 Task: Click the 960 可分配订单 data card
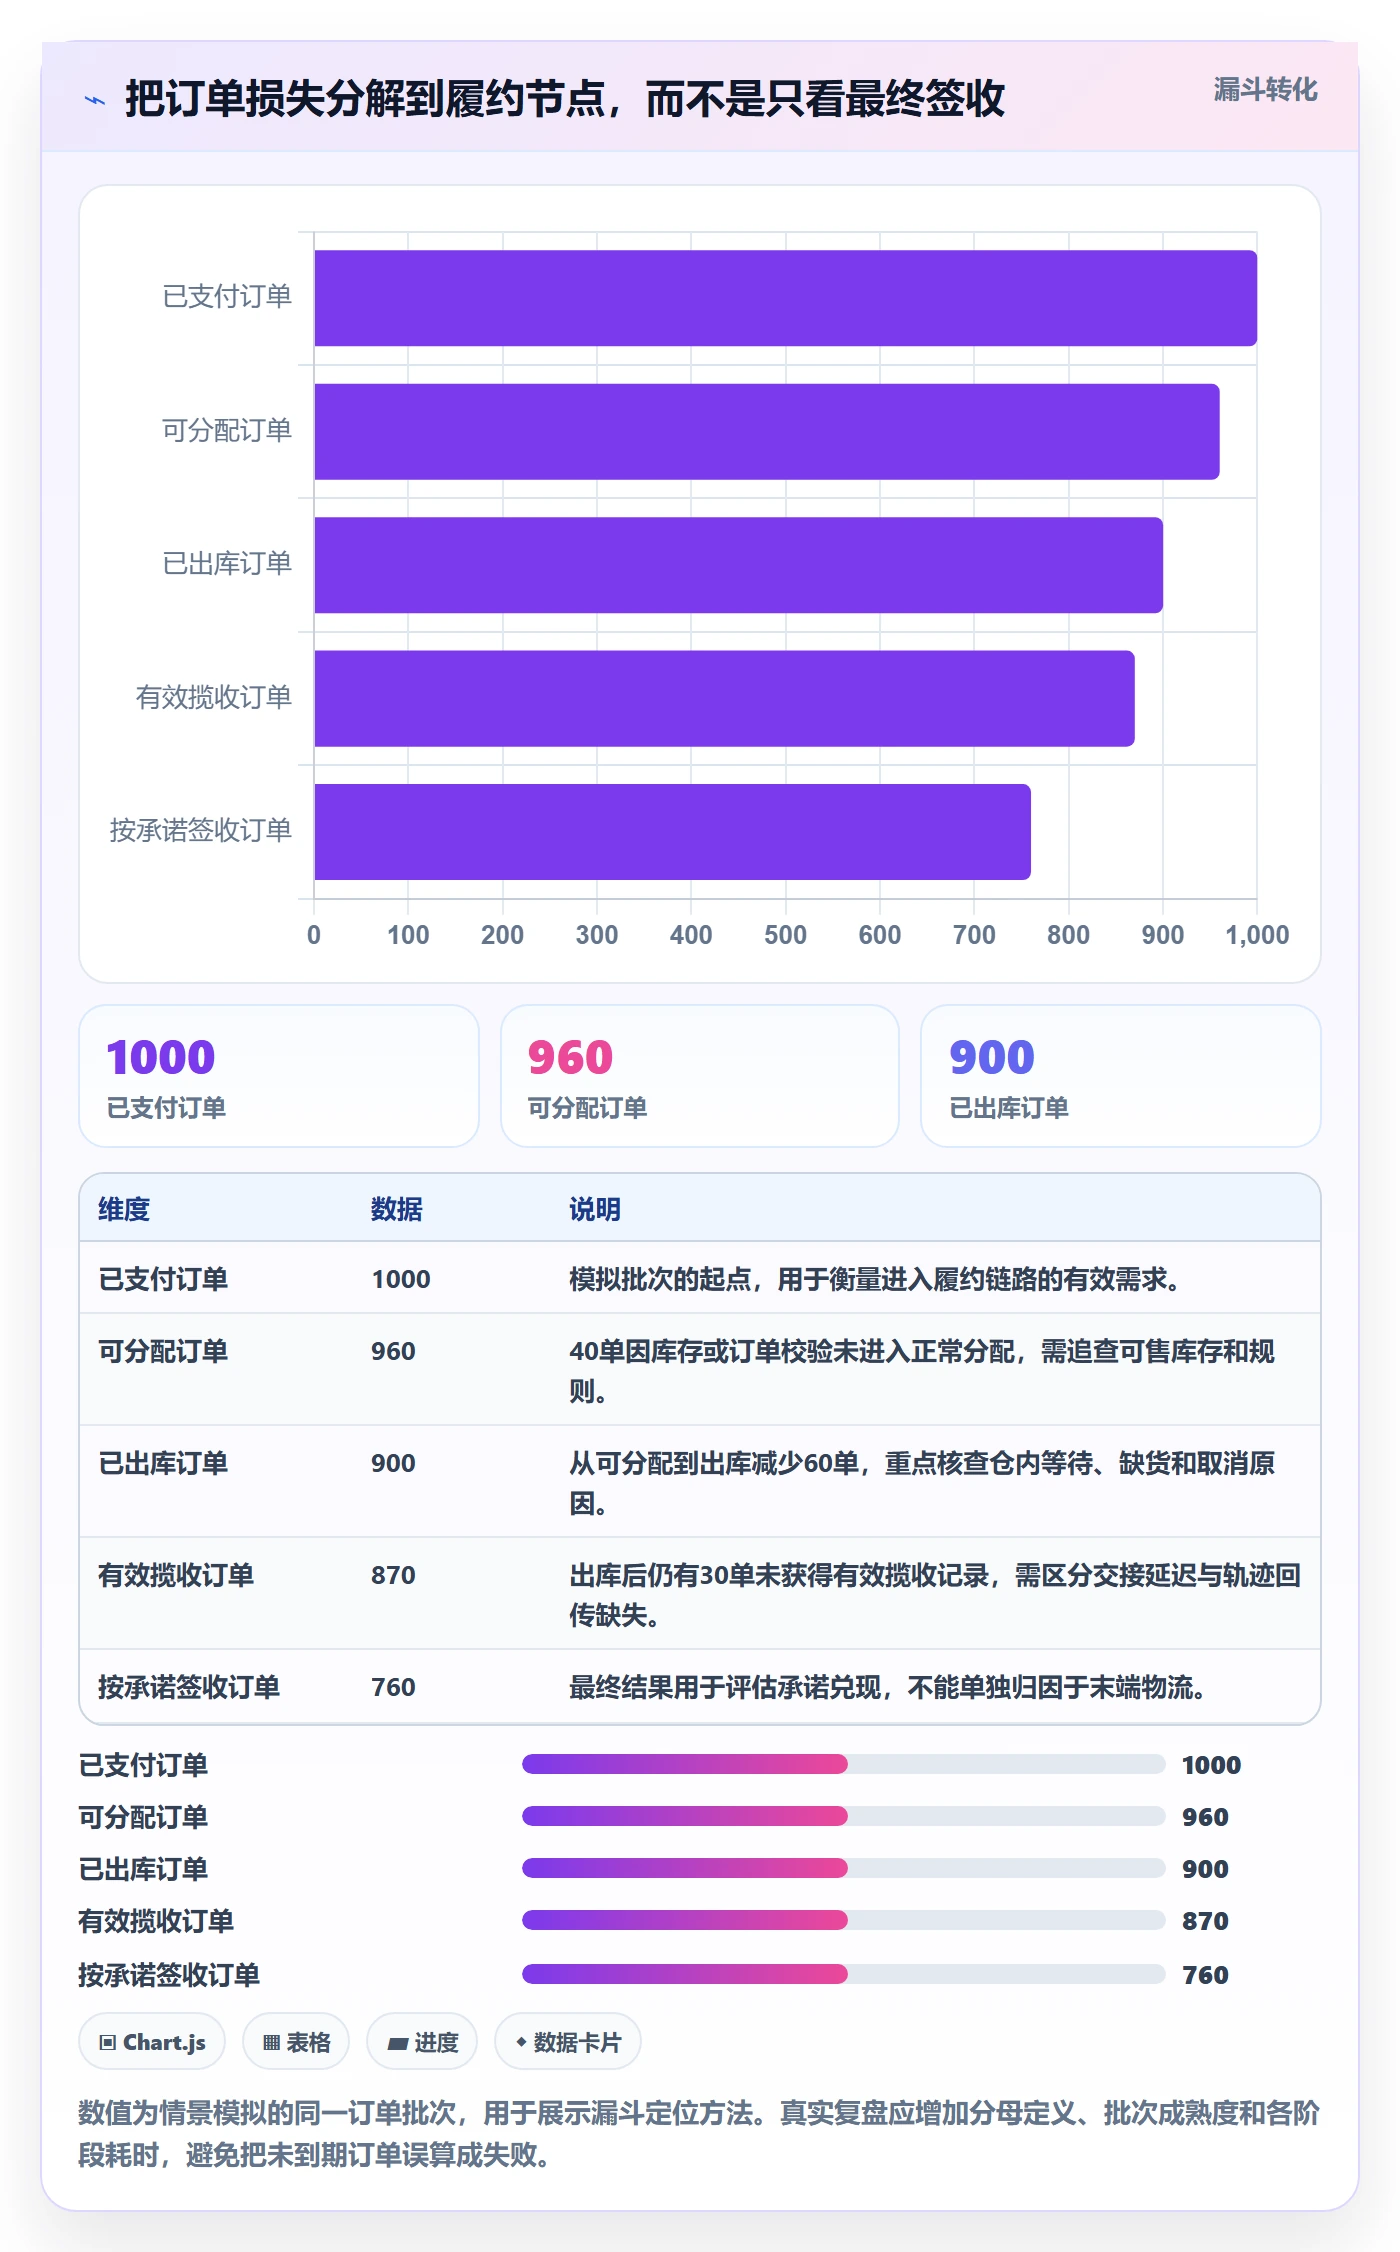point(700,1076)
